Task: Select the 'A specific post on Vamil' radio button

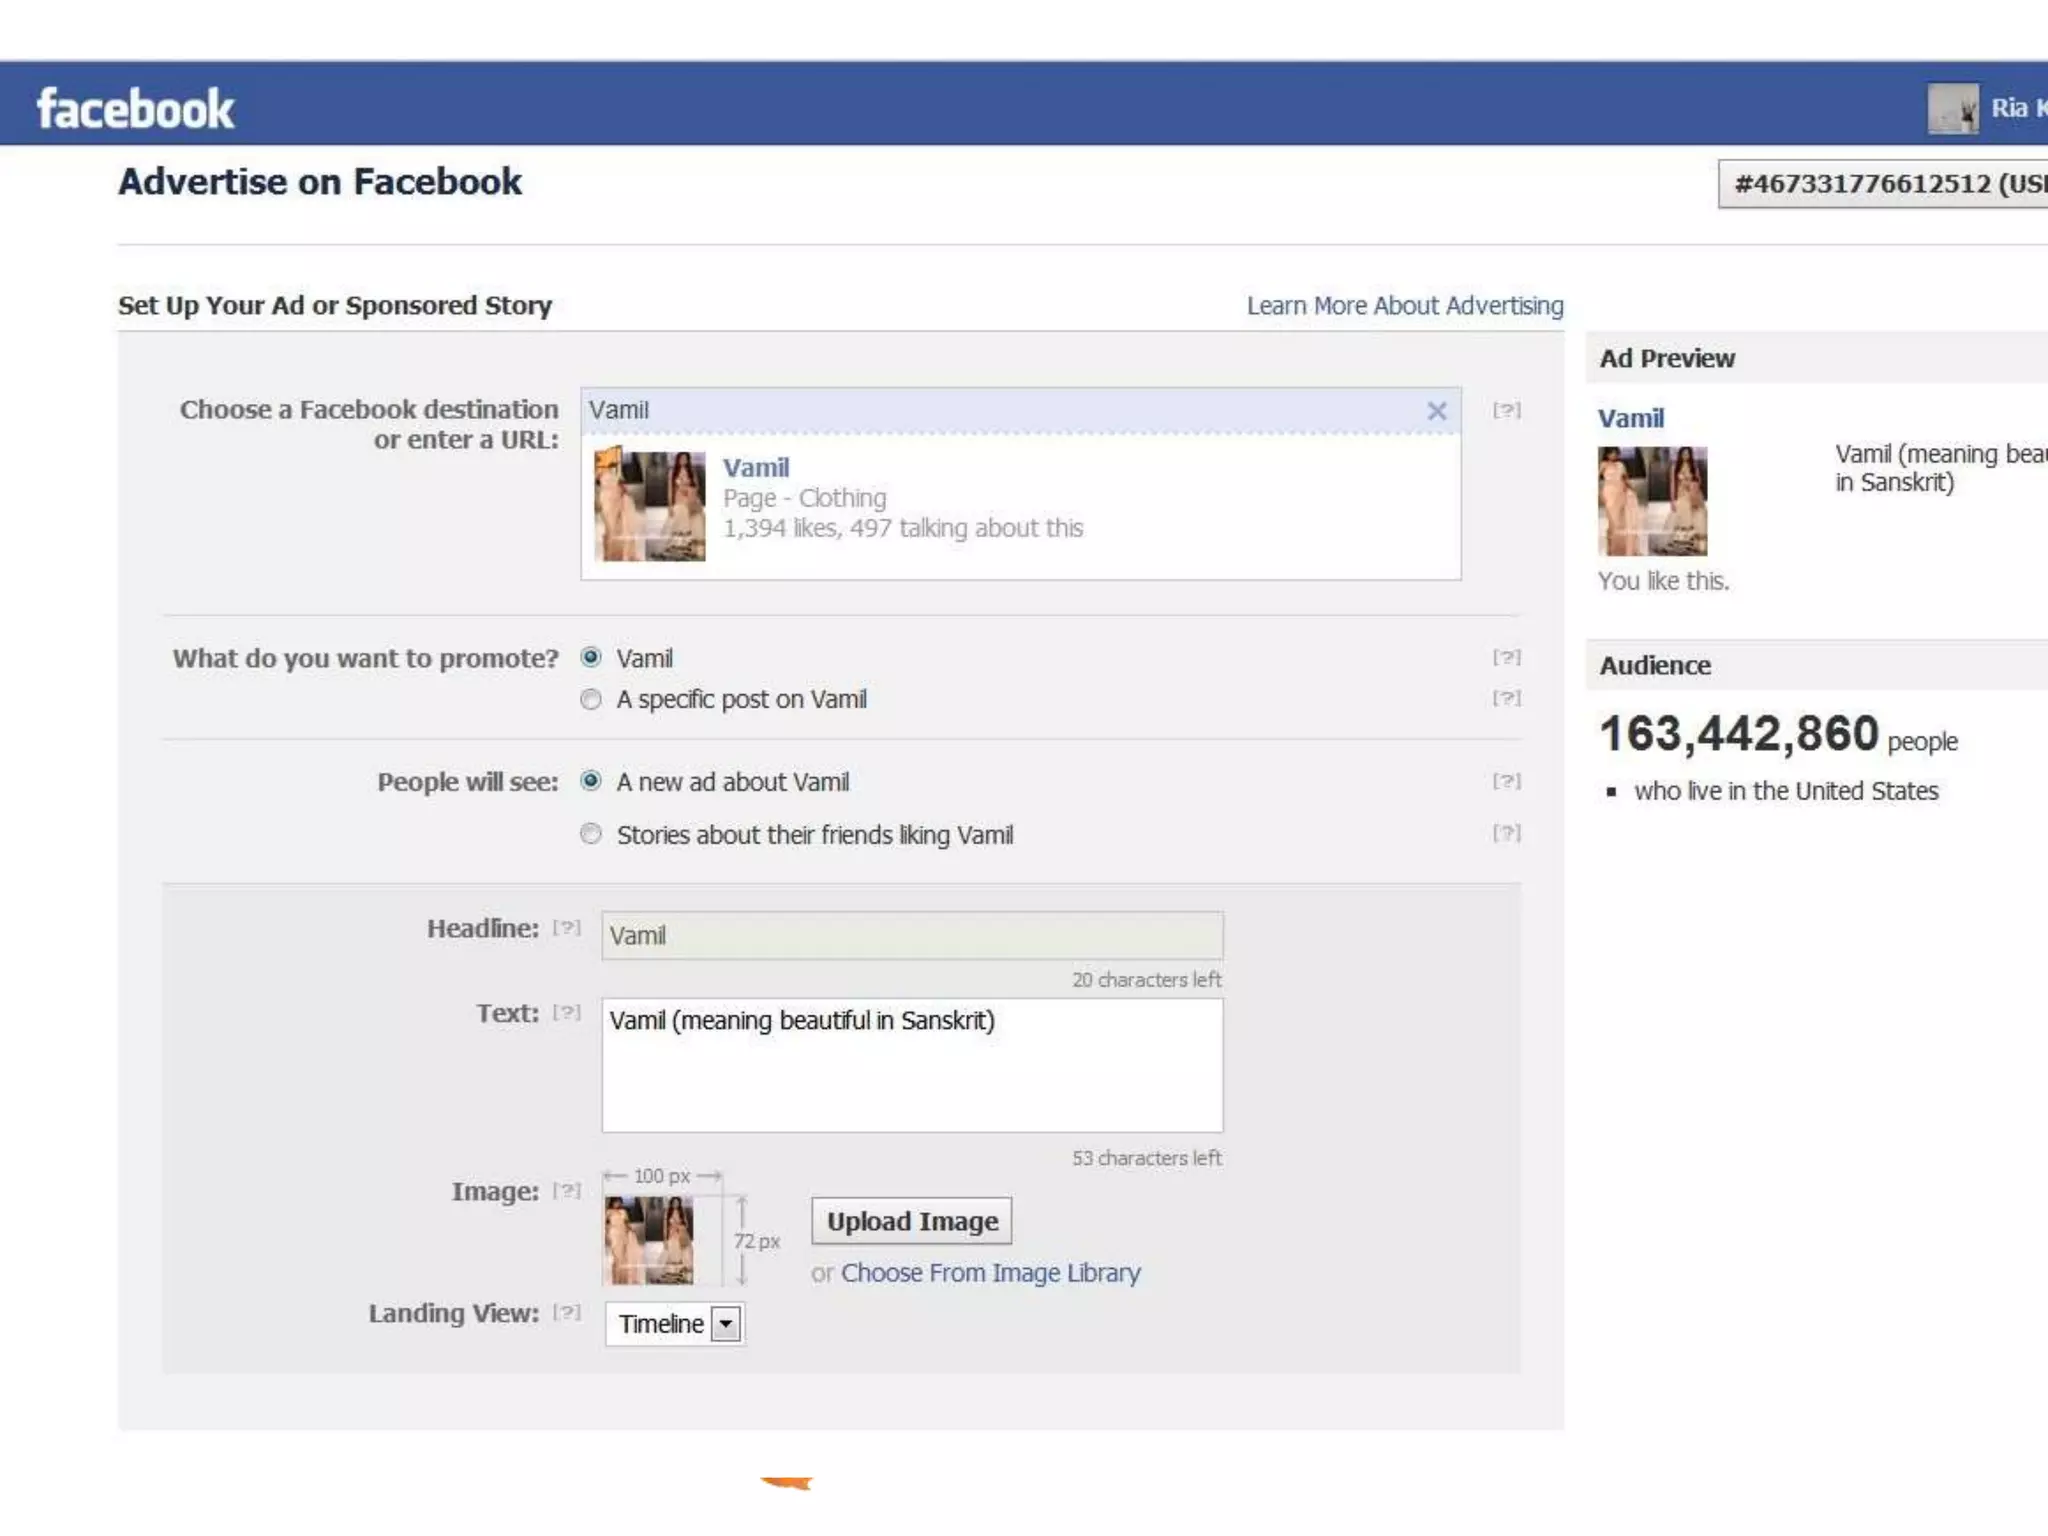Action: click(x=591, y=699)
